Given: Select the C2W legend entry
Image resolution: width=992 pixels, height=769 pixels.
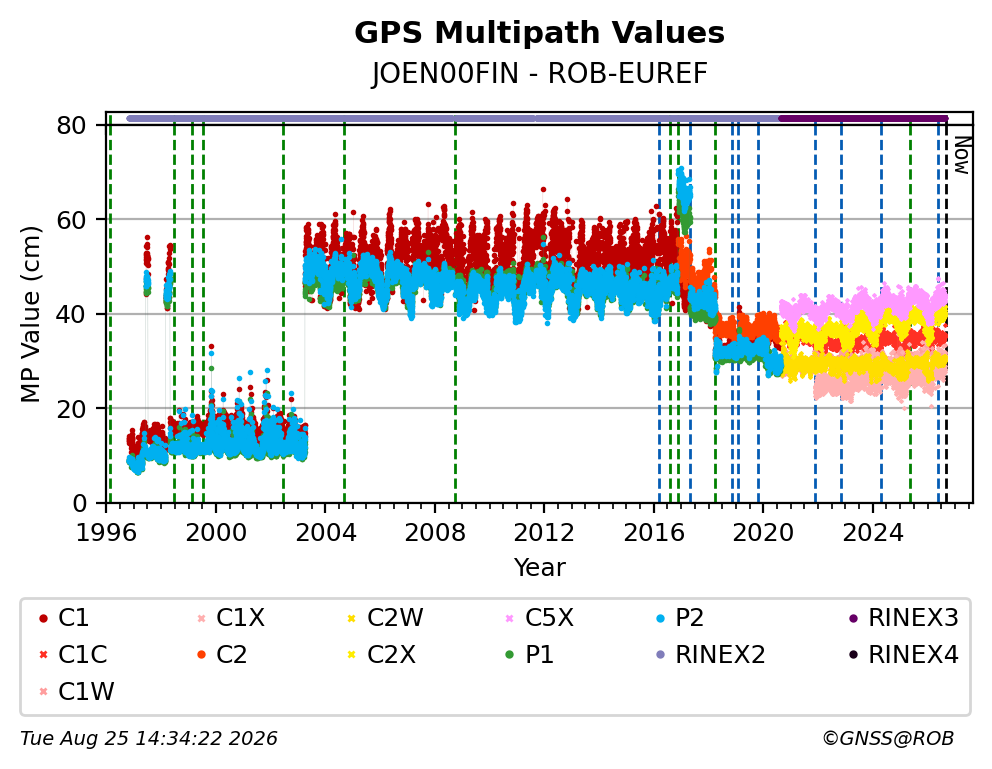Looking at the screenshot, I should pyautogui.click(x=387, y=618).
